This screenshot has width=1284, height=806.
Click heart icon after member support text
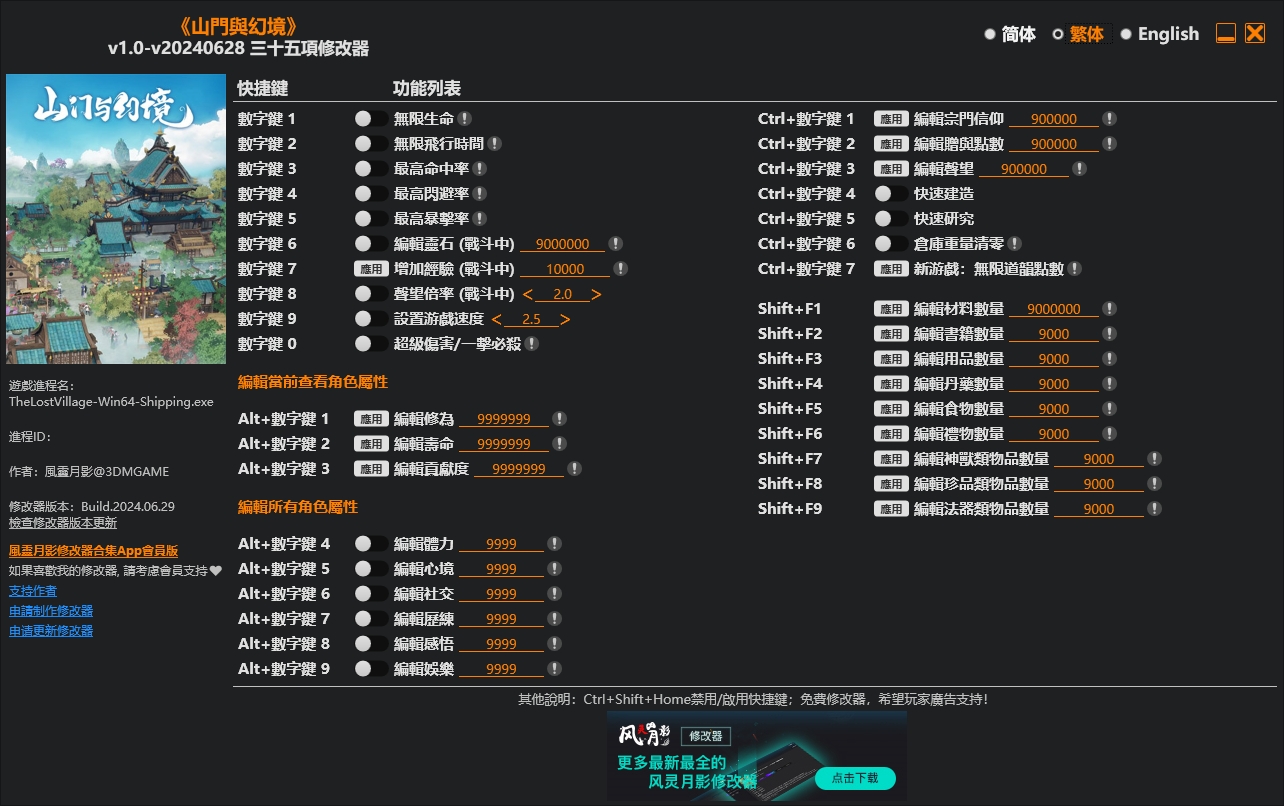tap(216, 571)
